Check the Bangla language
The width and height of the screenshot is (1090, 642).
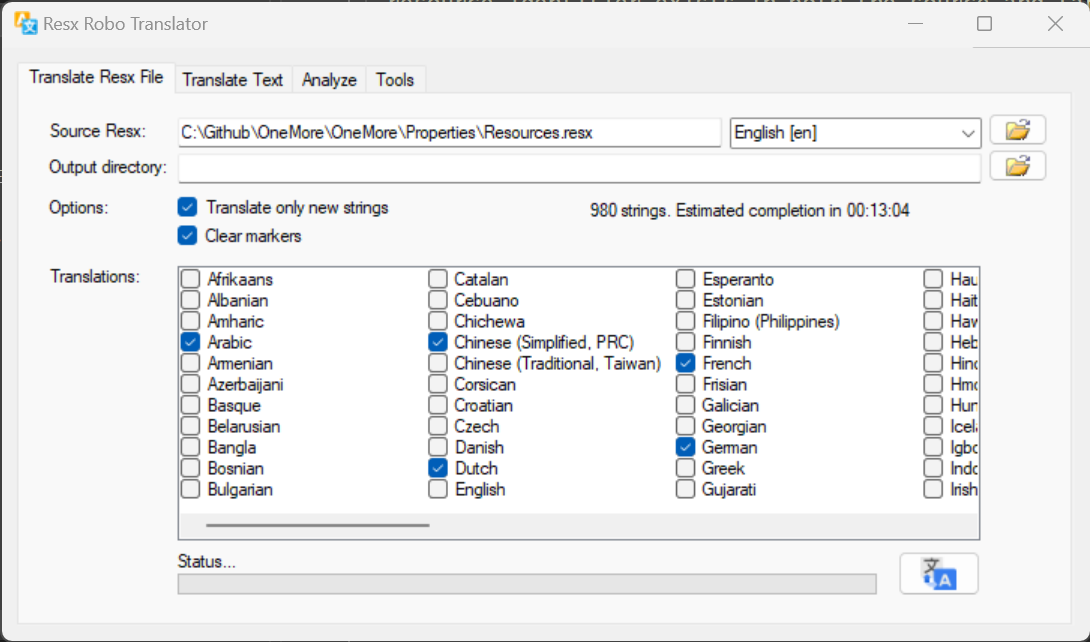click(x=190, y=447)
